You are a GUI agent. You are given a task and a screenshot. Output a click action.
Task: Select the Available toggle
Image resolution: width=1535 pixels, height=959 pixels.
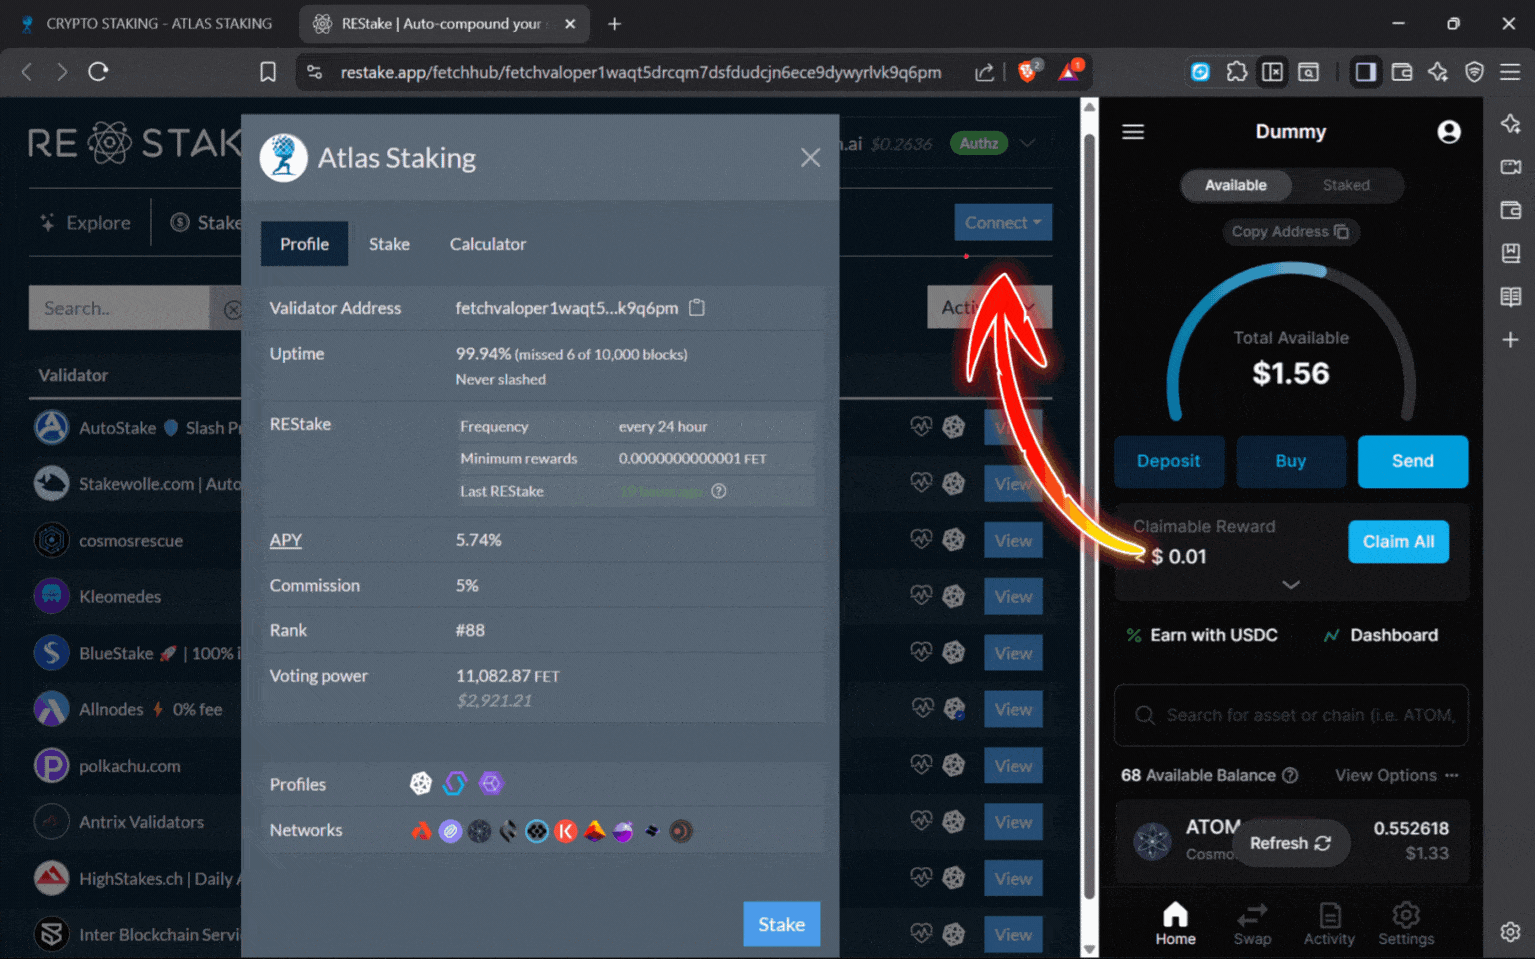[1236, 185]
